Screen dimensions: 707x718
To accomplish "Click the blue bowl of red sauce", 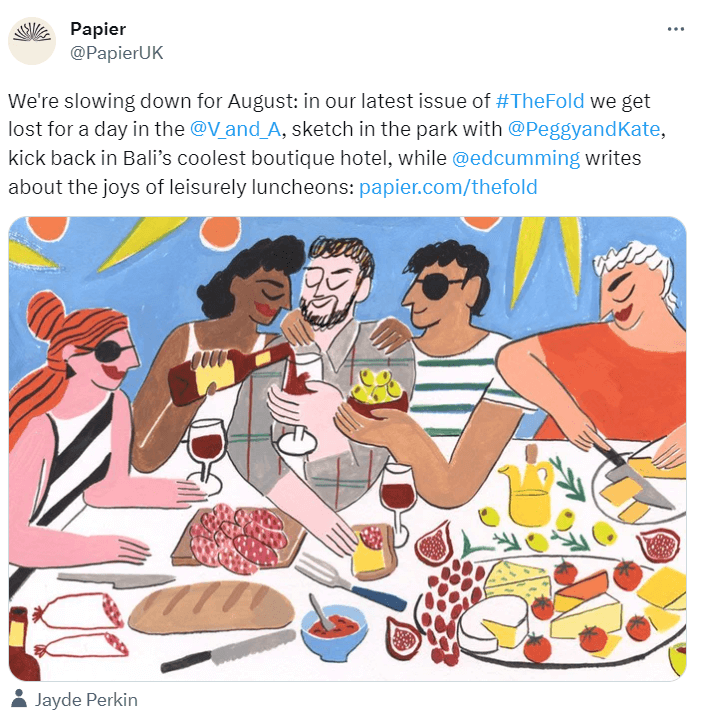I will coord(334,631).
